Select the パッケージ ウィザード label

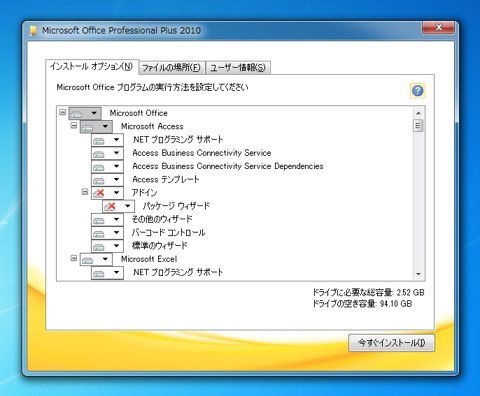click(176, 206)
